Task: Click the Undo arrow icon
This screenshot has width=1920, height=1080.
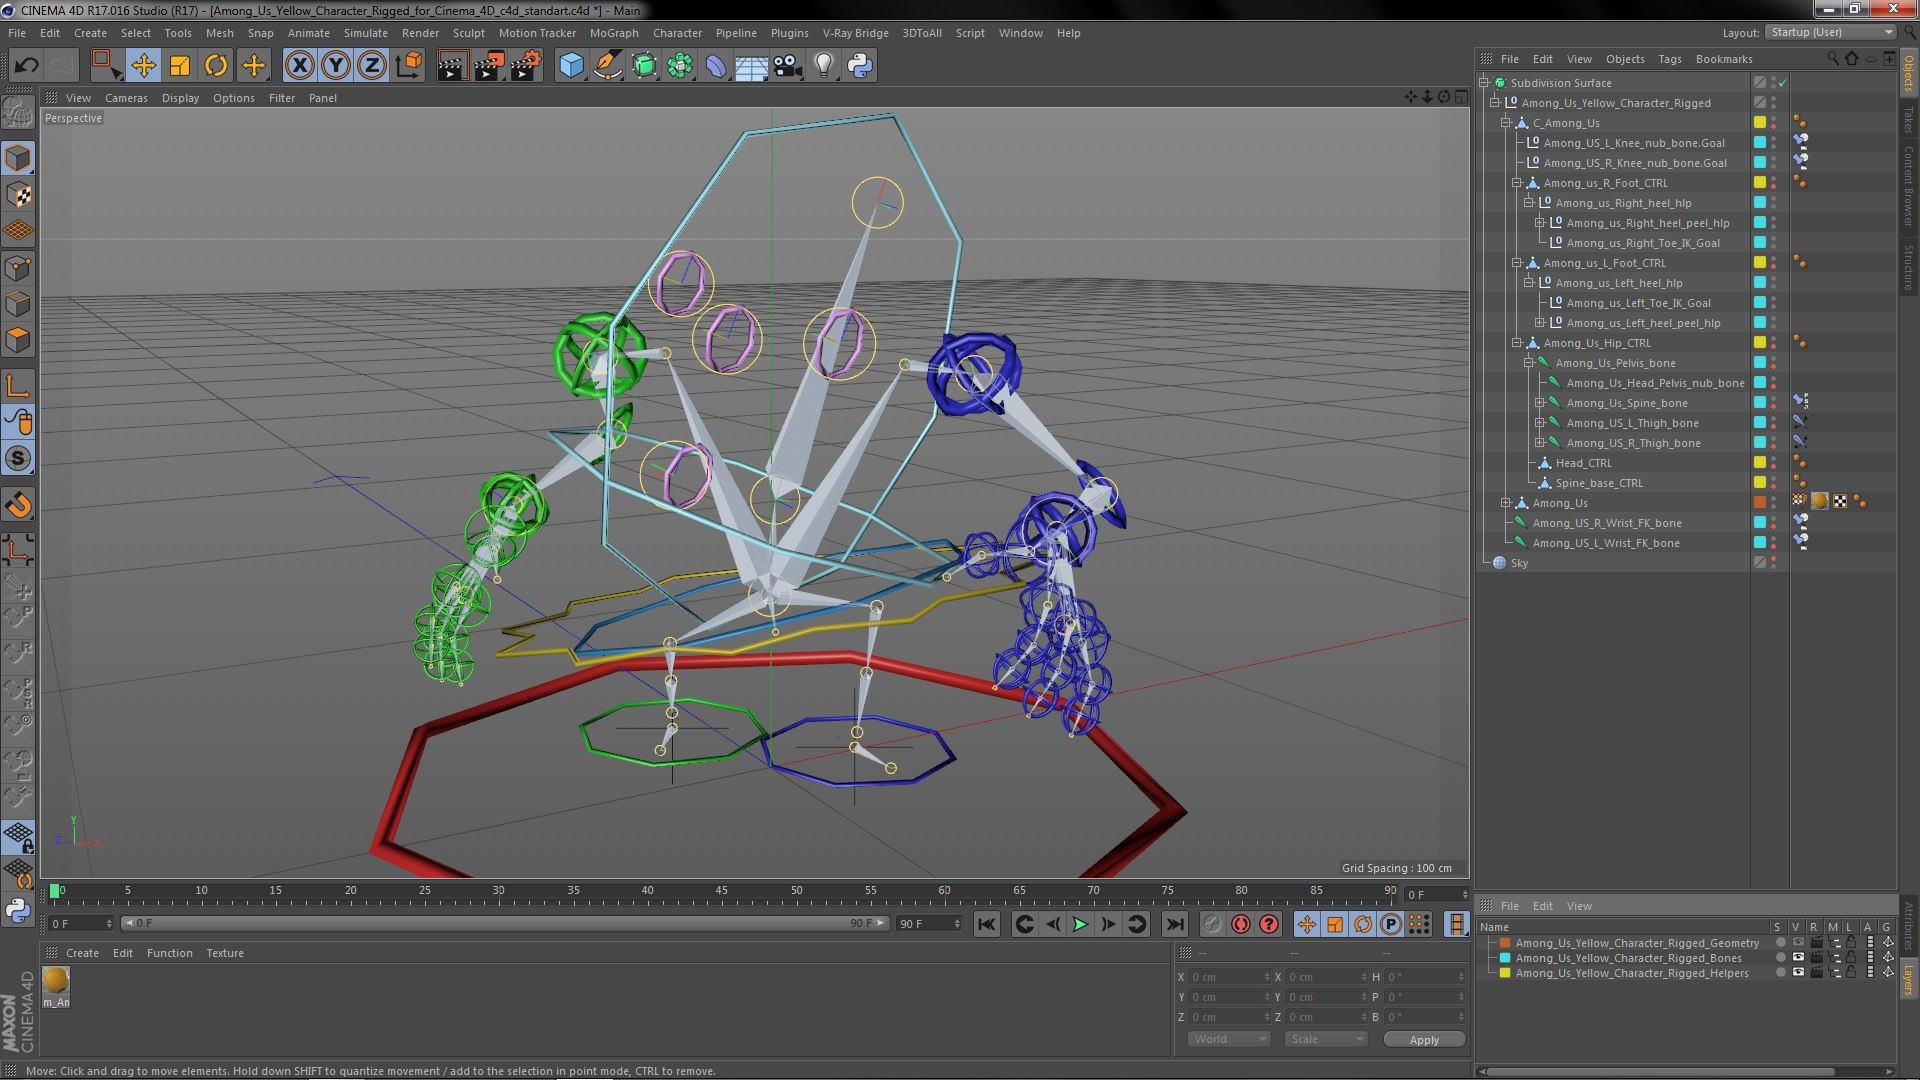Action: [x=26, y=66]
